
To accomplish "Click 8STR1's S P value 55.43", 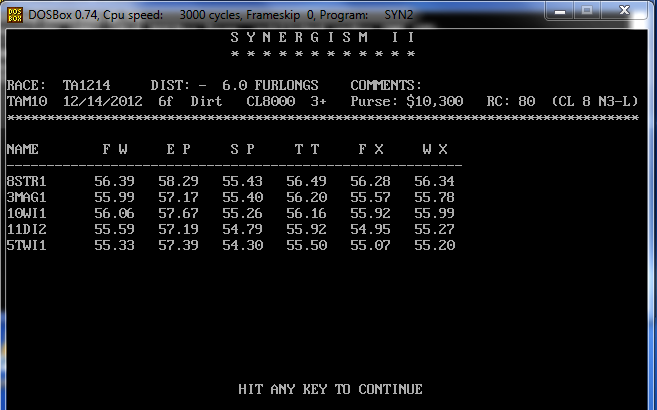I will point(243,181).
